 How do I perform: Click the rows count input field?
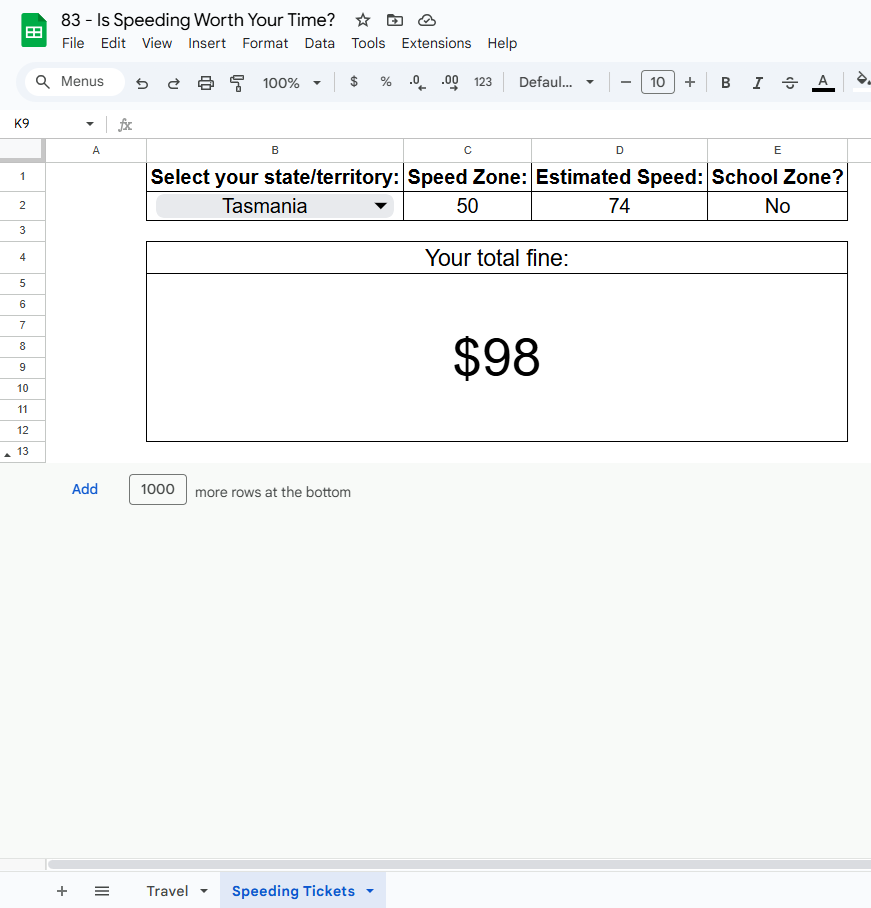(x=158, y=489)
